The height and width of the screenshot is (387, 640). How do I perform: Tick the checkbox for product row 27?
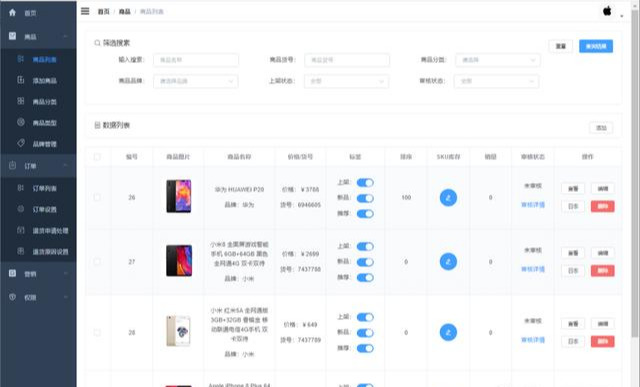coord(97,262)
